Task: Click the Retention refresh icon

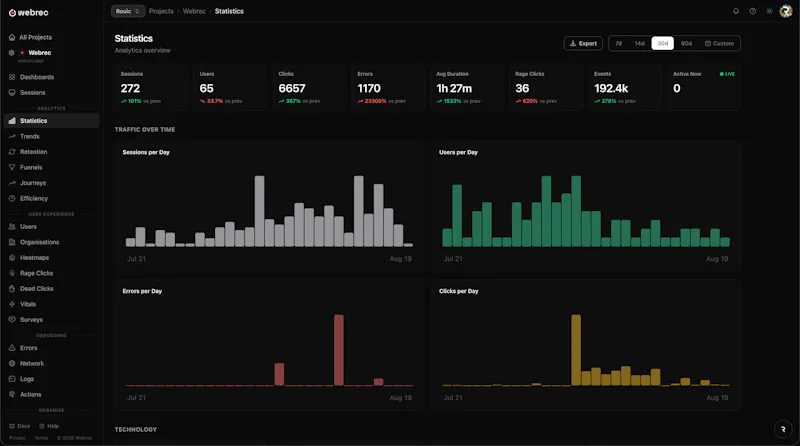Action: (12, 152)
